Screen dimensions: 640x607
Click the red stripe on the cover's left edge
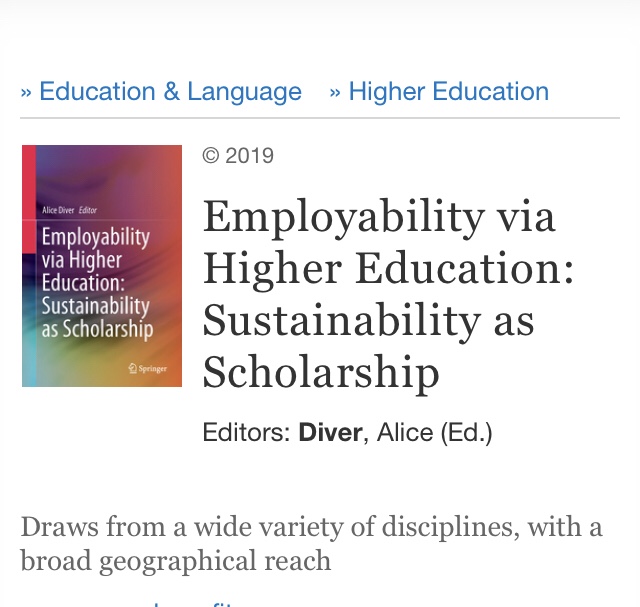click(x=28, y=200)
